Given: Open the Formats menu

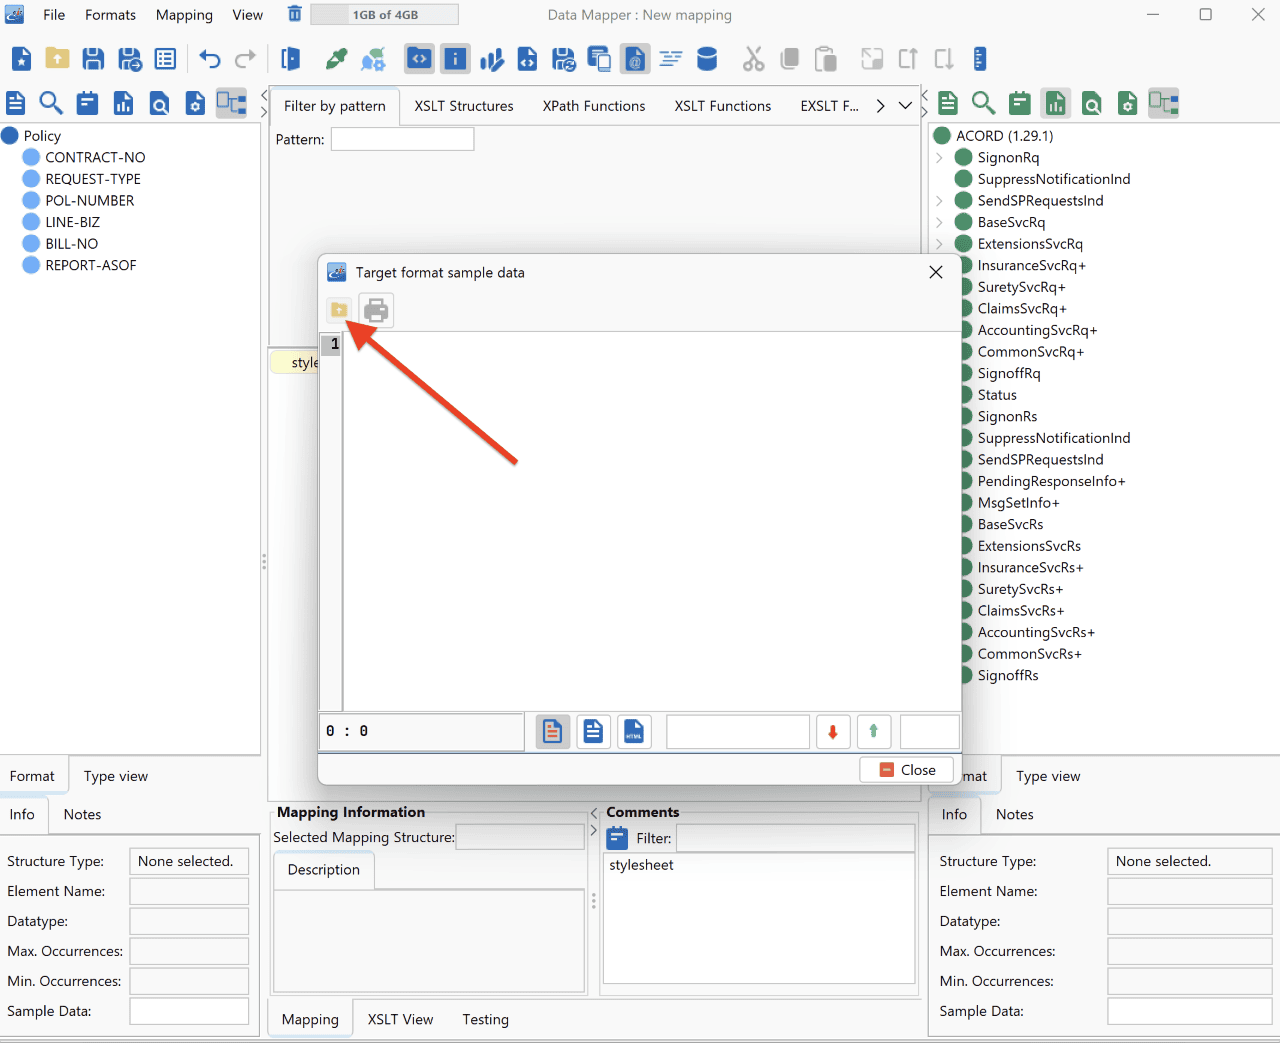Looking at the screenshot, I should click(110, 15).
